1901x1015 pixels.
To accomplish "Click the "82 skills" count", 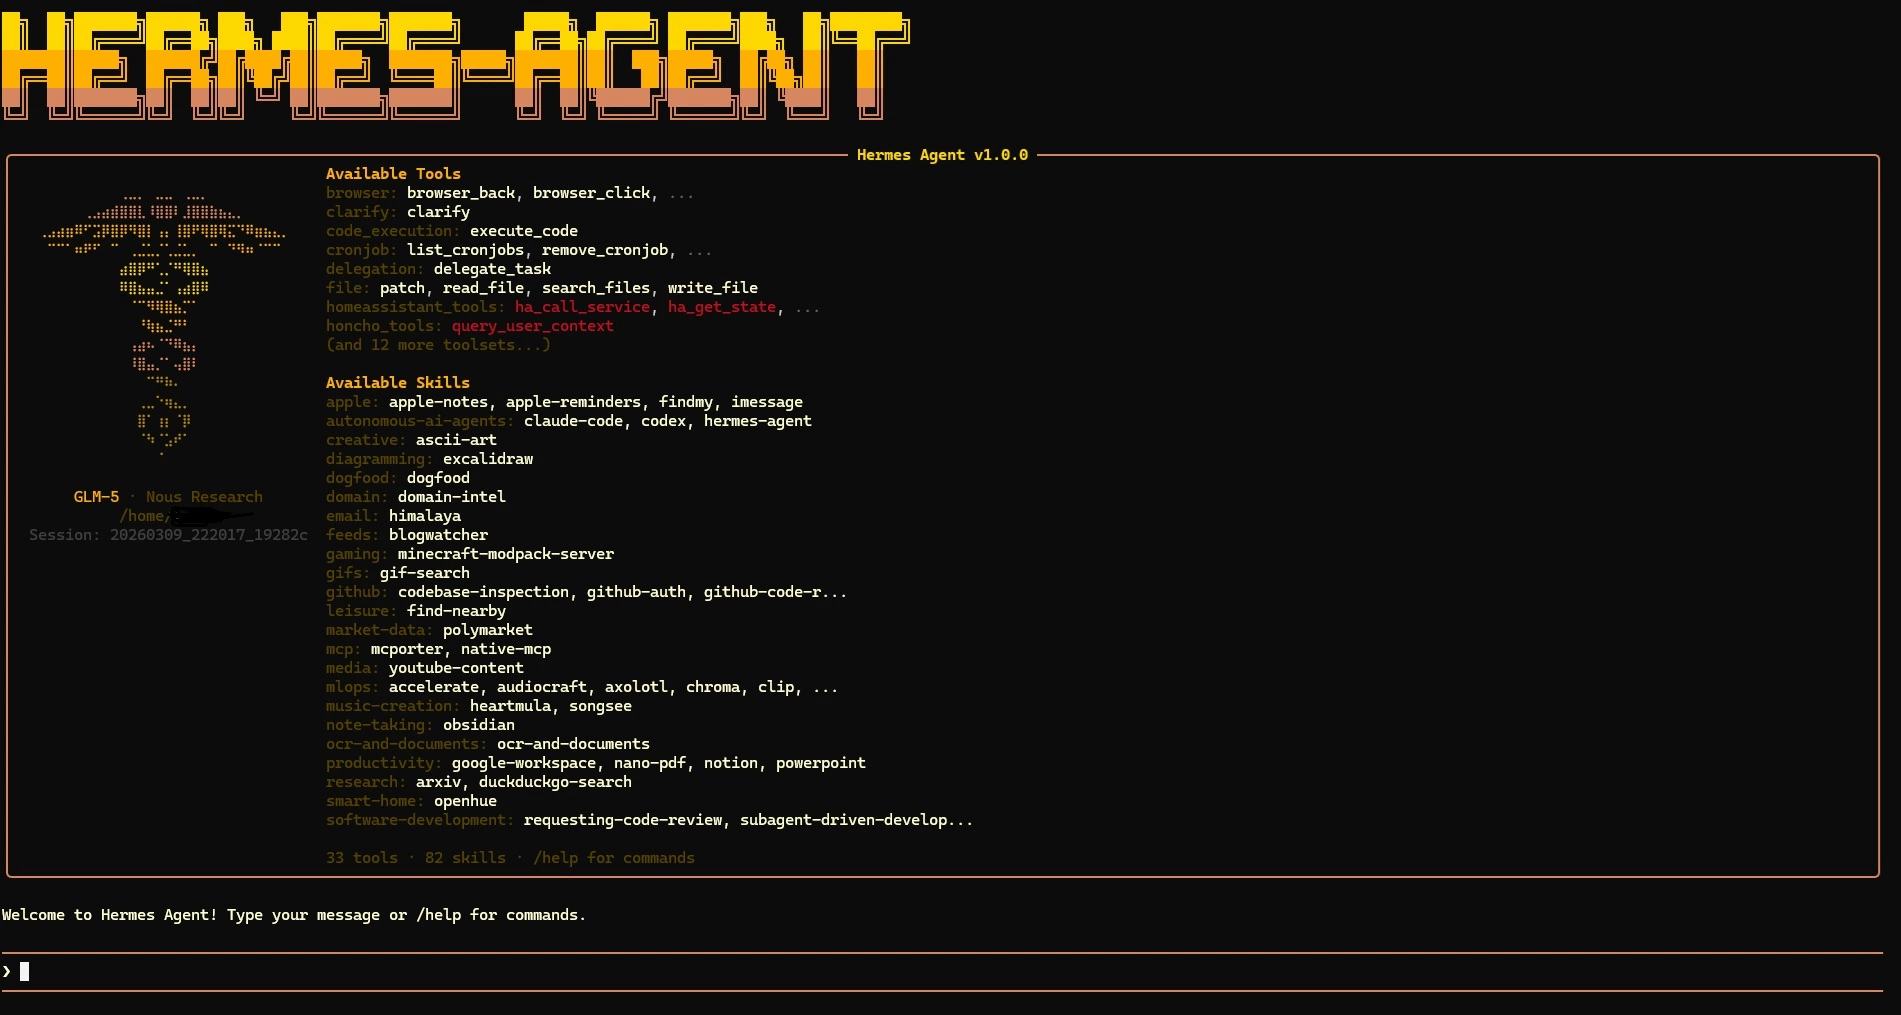I will click(x=465, y=858).
